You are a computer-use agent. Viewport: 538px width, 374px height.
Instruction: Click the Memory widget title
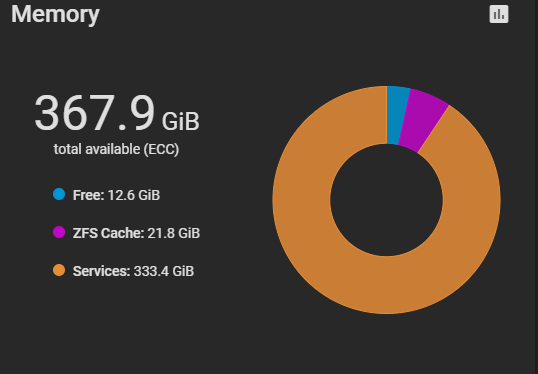[x=55, y=14]
